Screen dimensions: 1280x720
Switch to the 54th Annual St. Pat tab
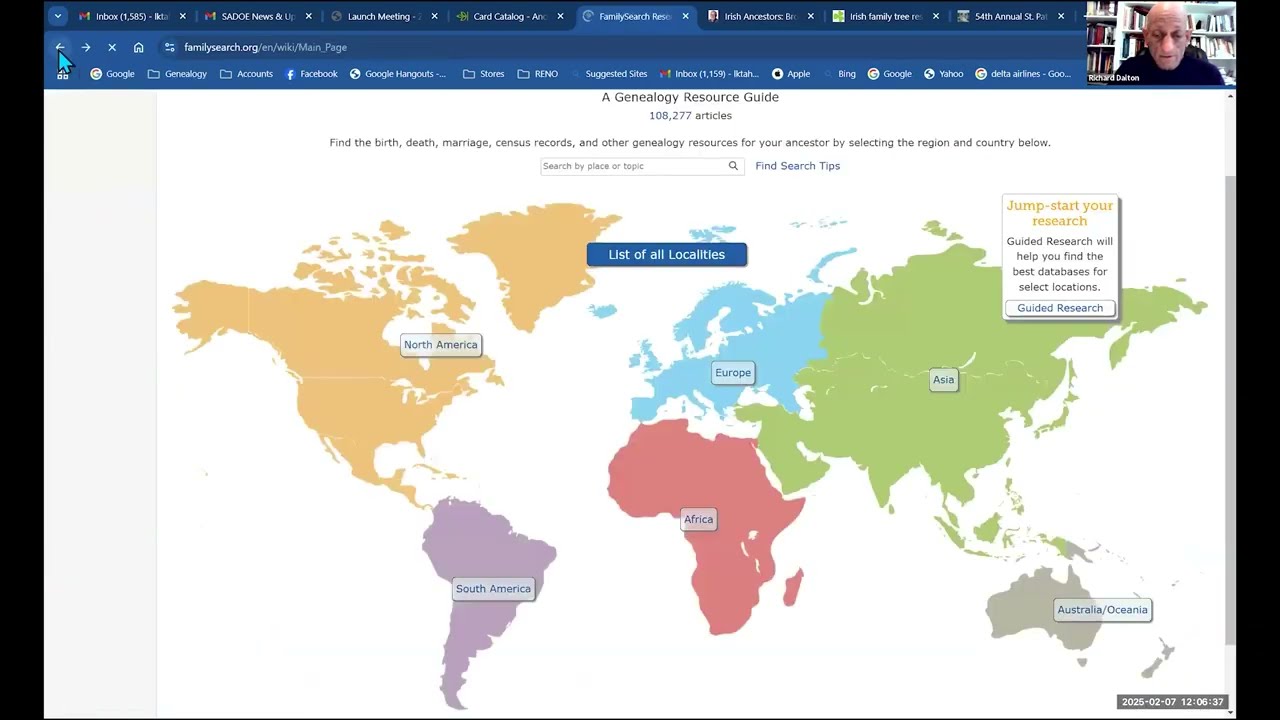1010,16
